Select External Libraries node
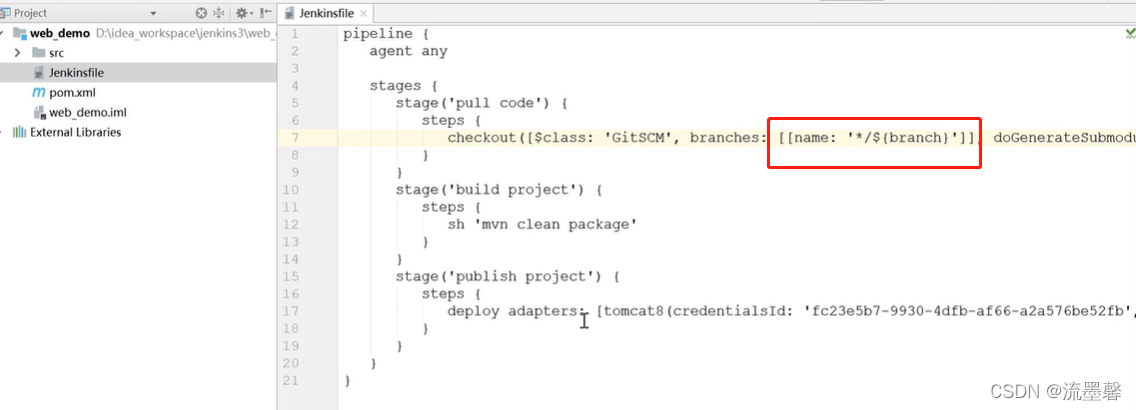1136x410 pixels. pos(75,132)
